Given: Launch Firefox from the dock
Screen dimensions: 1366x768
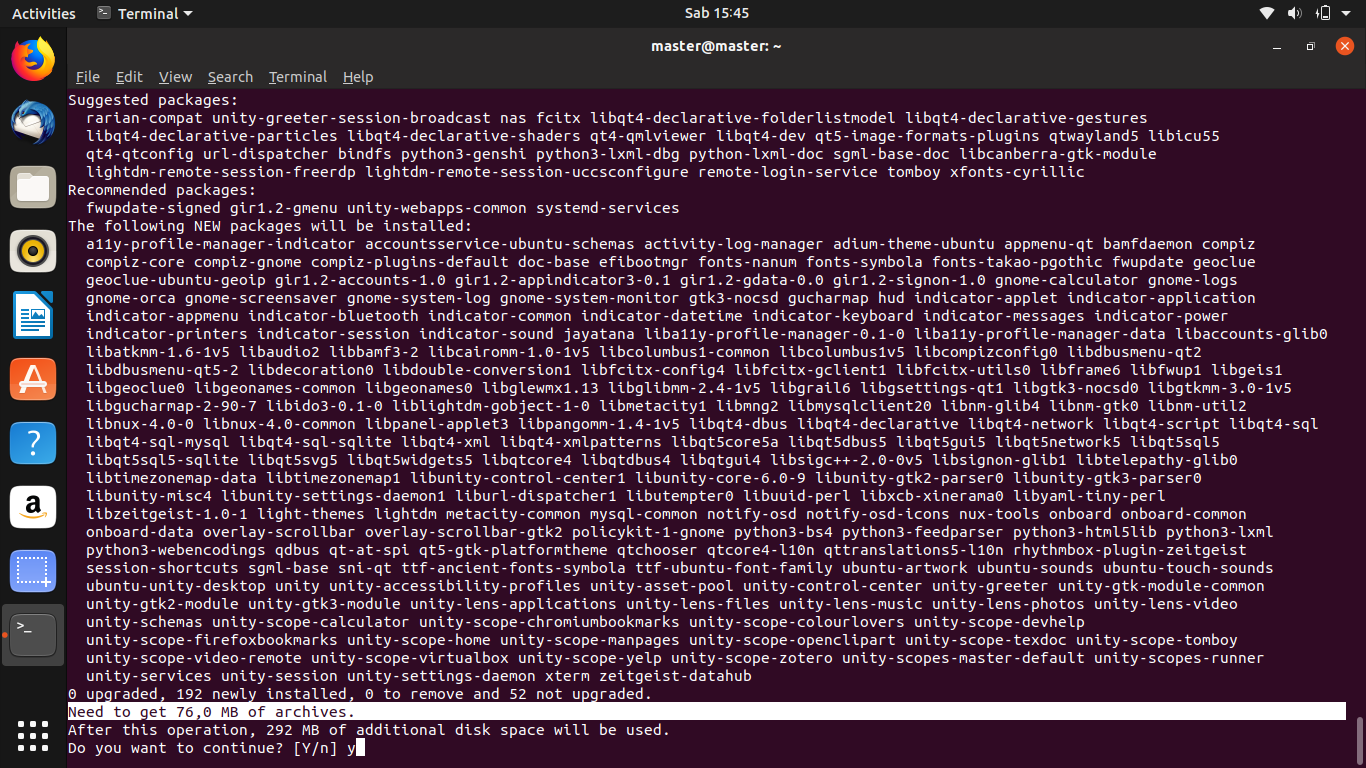Looking at the screenshot, I should click(x=32, y=60).
